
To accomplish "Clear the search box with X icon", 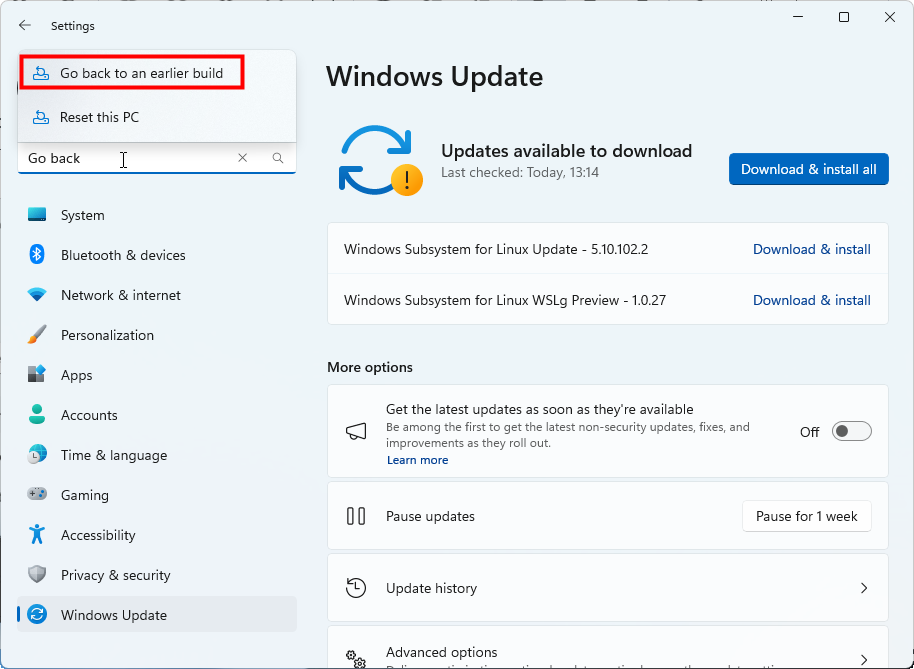I will tap(242, 158).
